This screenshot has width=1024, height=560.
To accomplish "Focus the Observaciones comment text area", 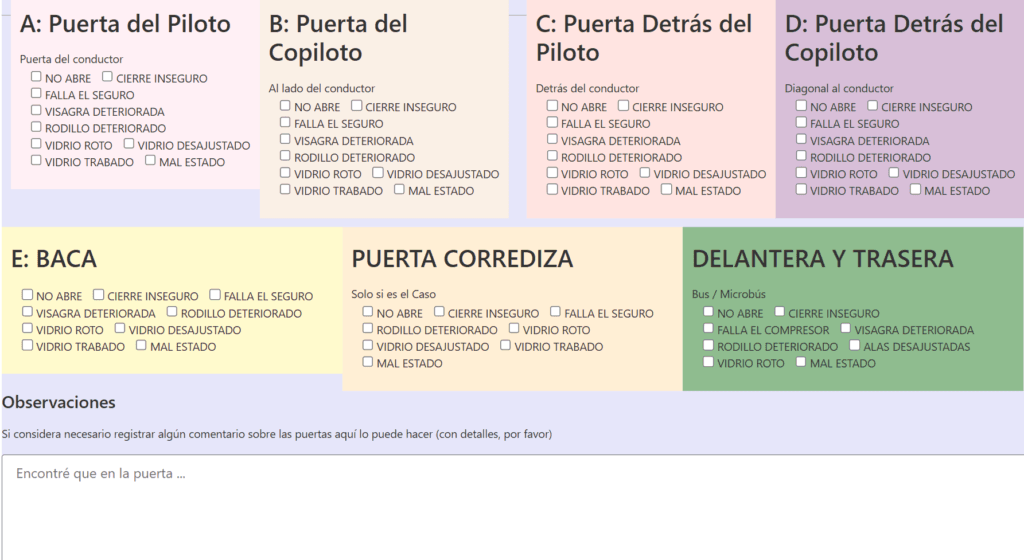I will click(513, 507).
